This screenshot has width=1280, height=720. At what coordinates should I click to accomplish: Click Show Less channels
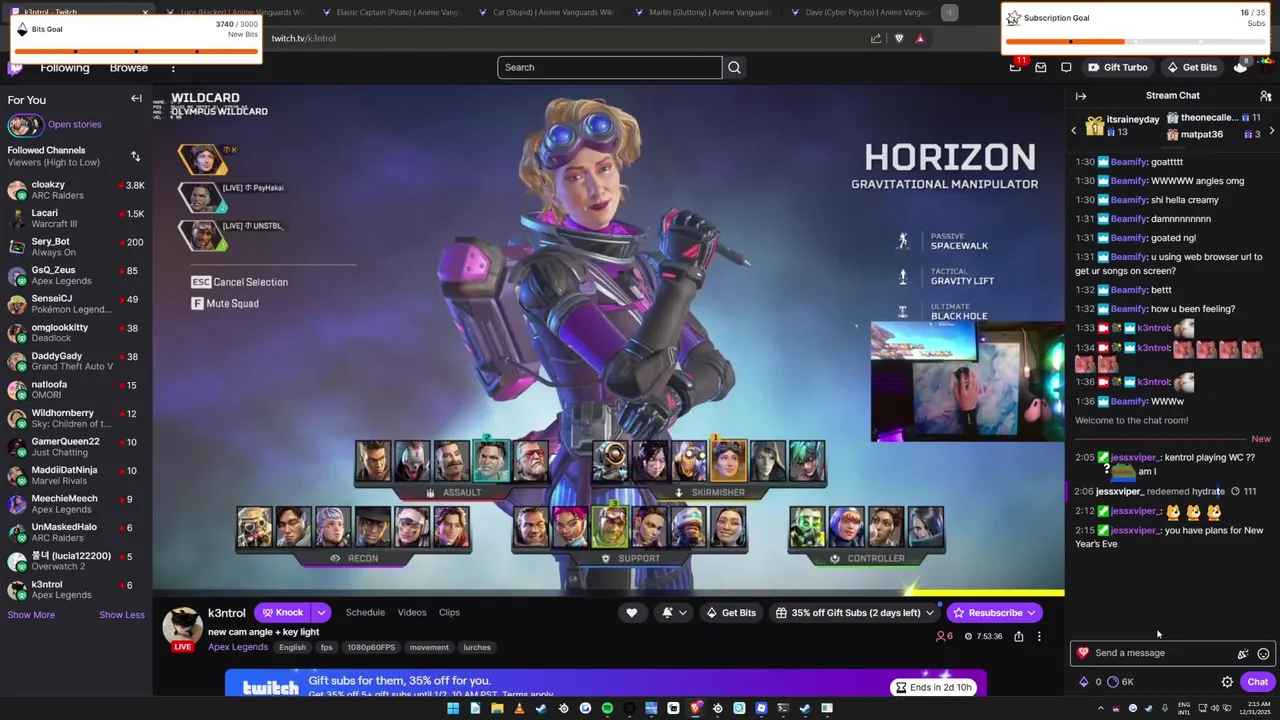122,614
